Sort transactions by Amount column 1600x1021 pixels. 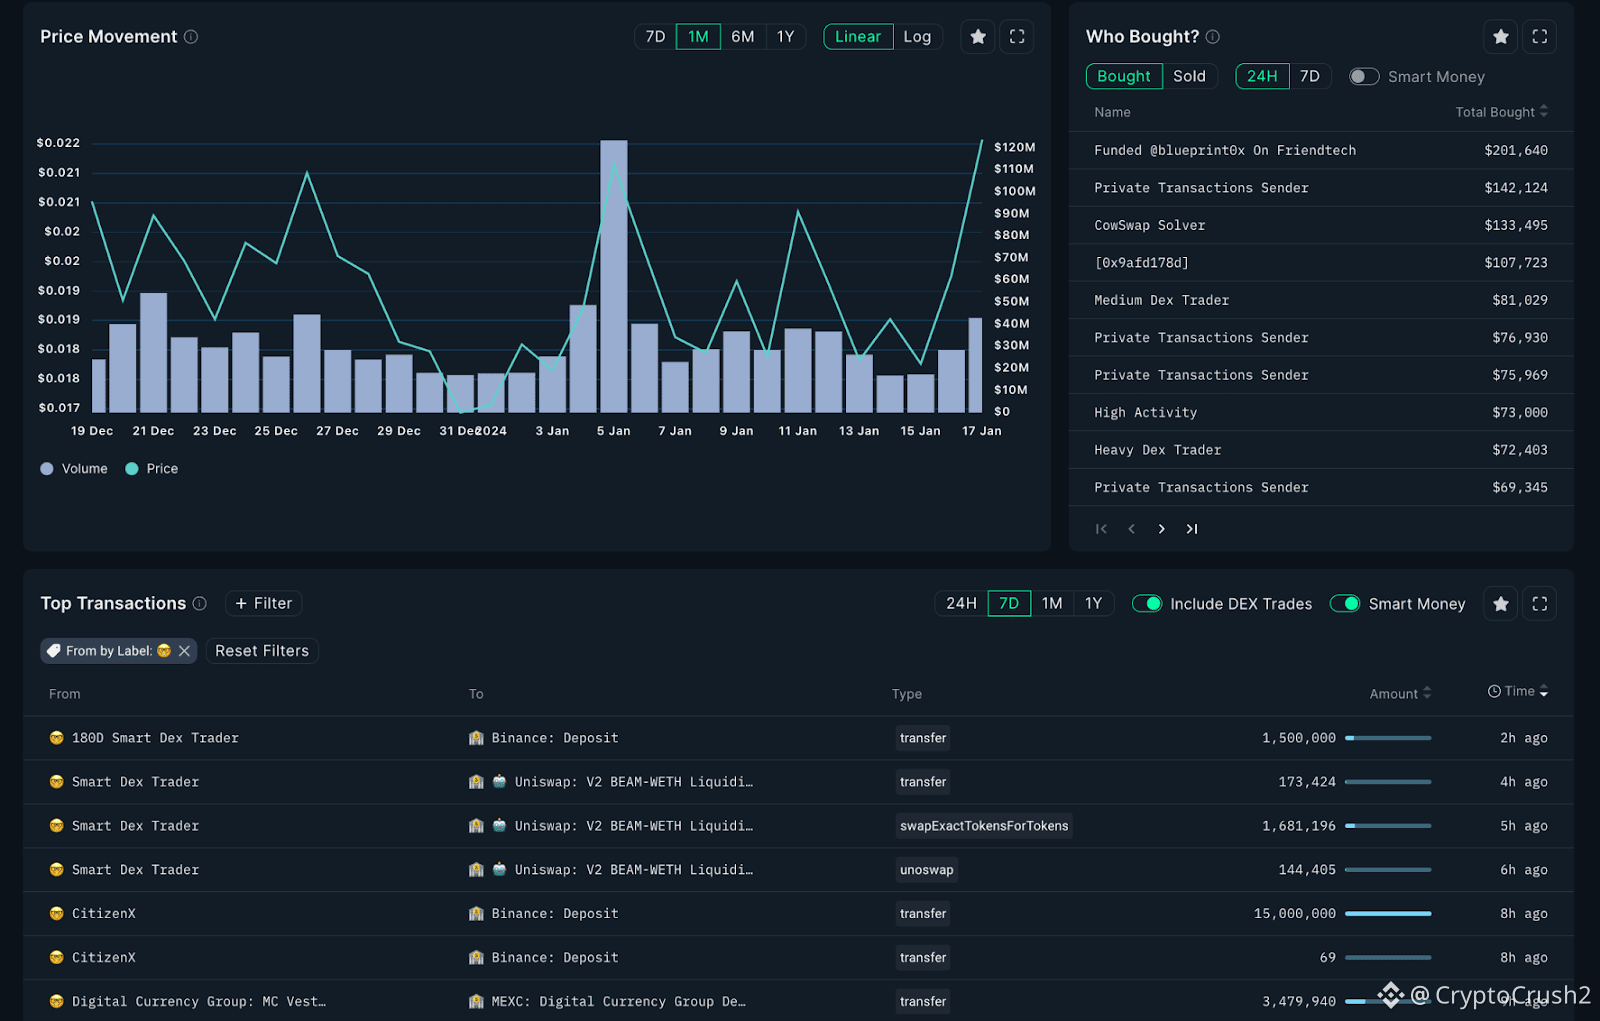[x=1400, y=694]
